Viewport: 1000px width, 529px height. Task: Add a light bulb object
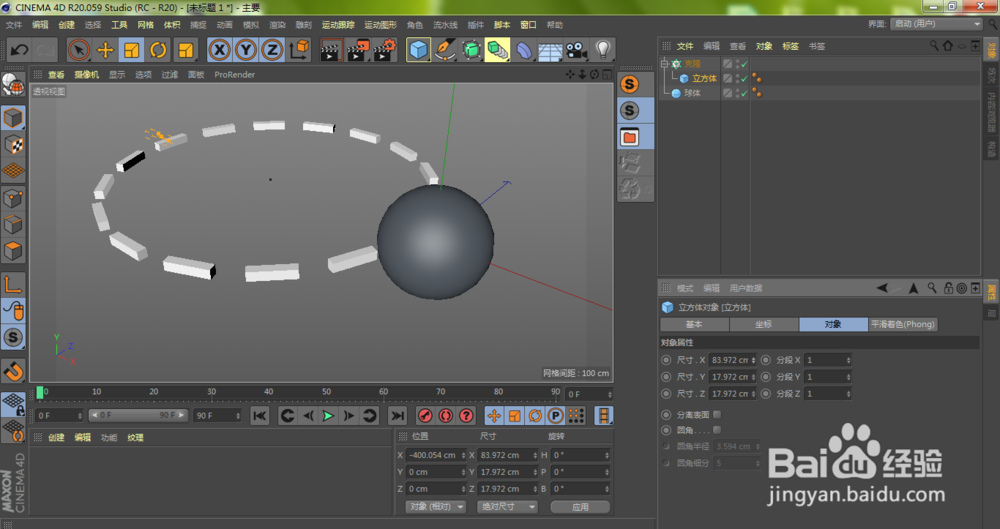tap(603, 50)
